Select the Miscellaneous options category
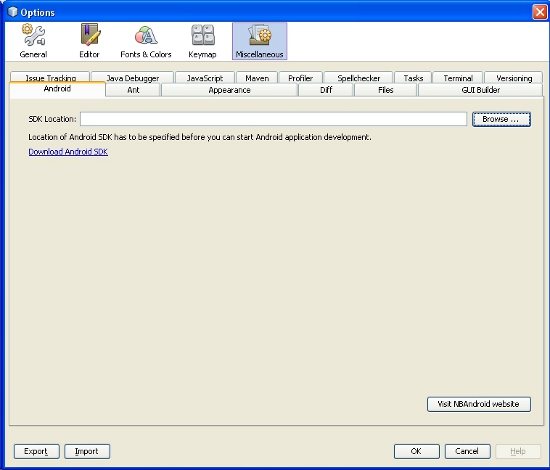 (x=259, y=41)
